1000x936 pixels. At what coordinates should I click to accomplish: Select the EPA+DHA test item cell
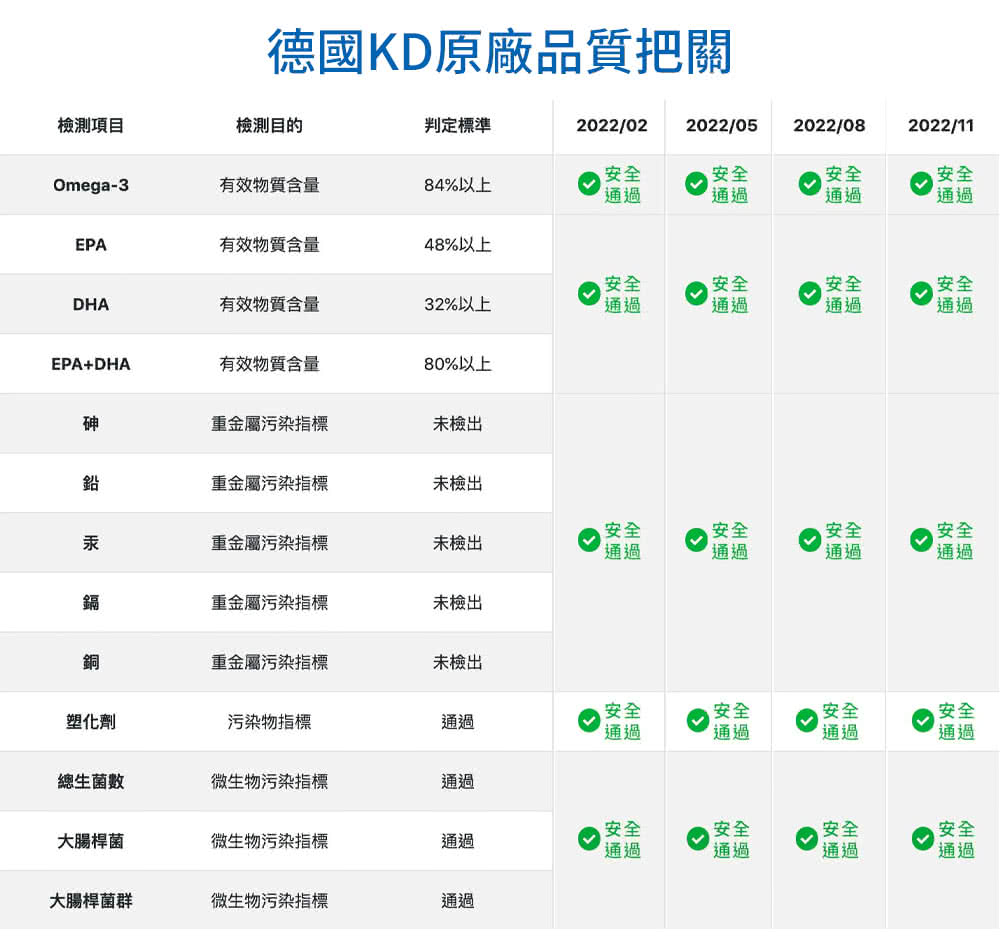91,364
